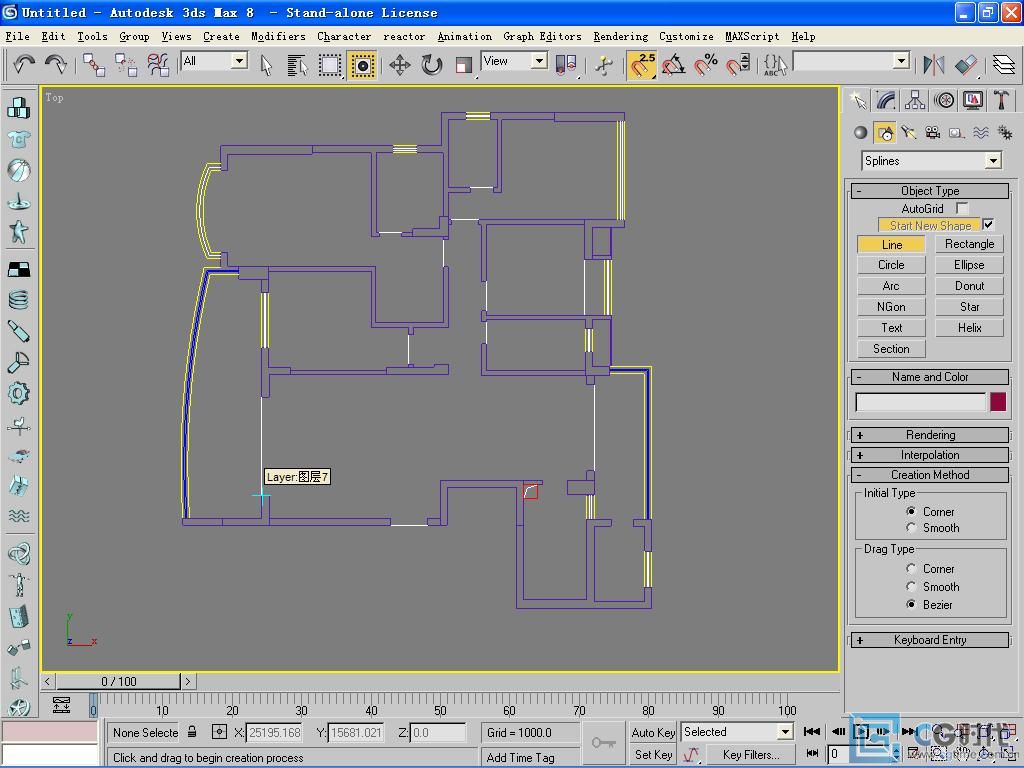This screenshot has height=768, width=1024.
Task: Open the Graph Editors menu
Action: 542,37
